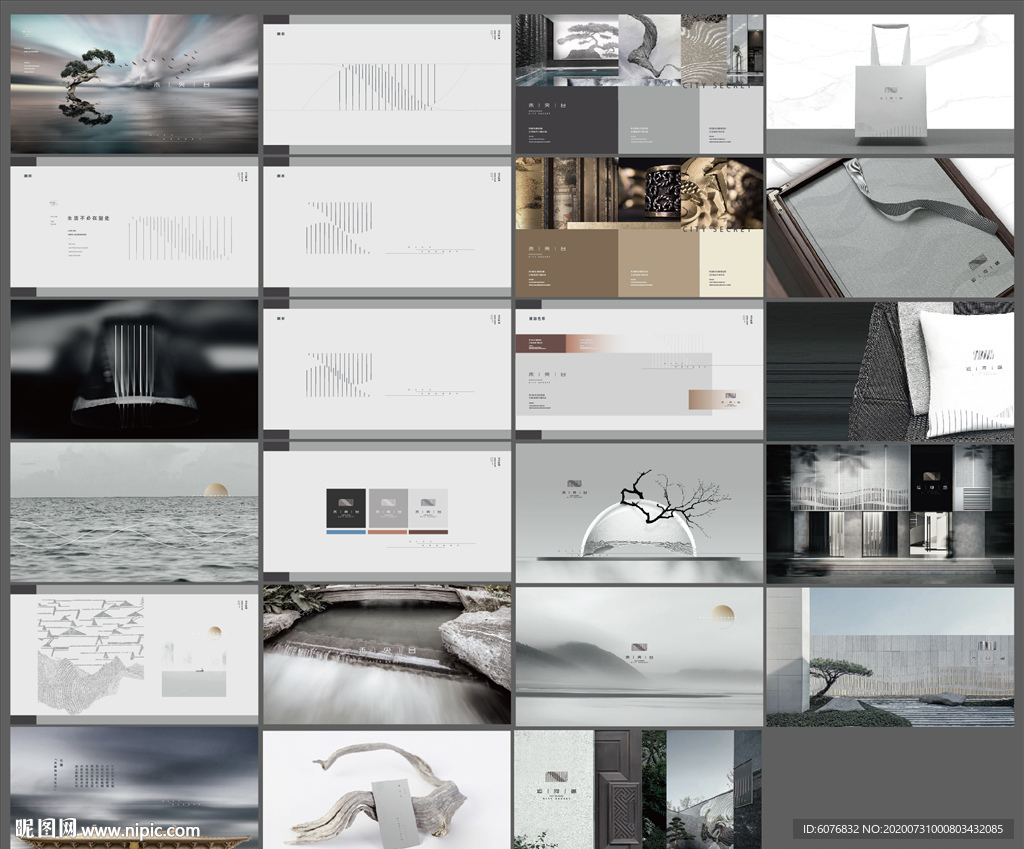Viewport: 1024px width, 849px height.
Task: Click the stone waterfall photo
Action: pos(386,655)
